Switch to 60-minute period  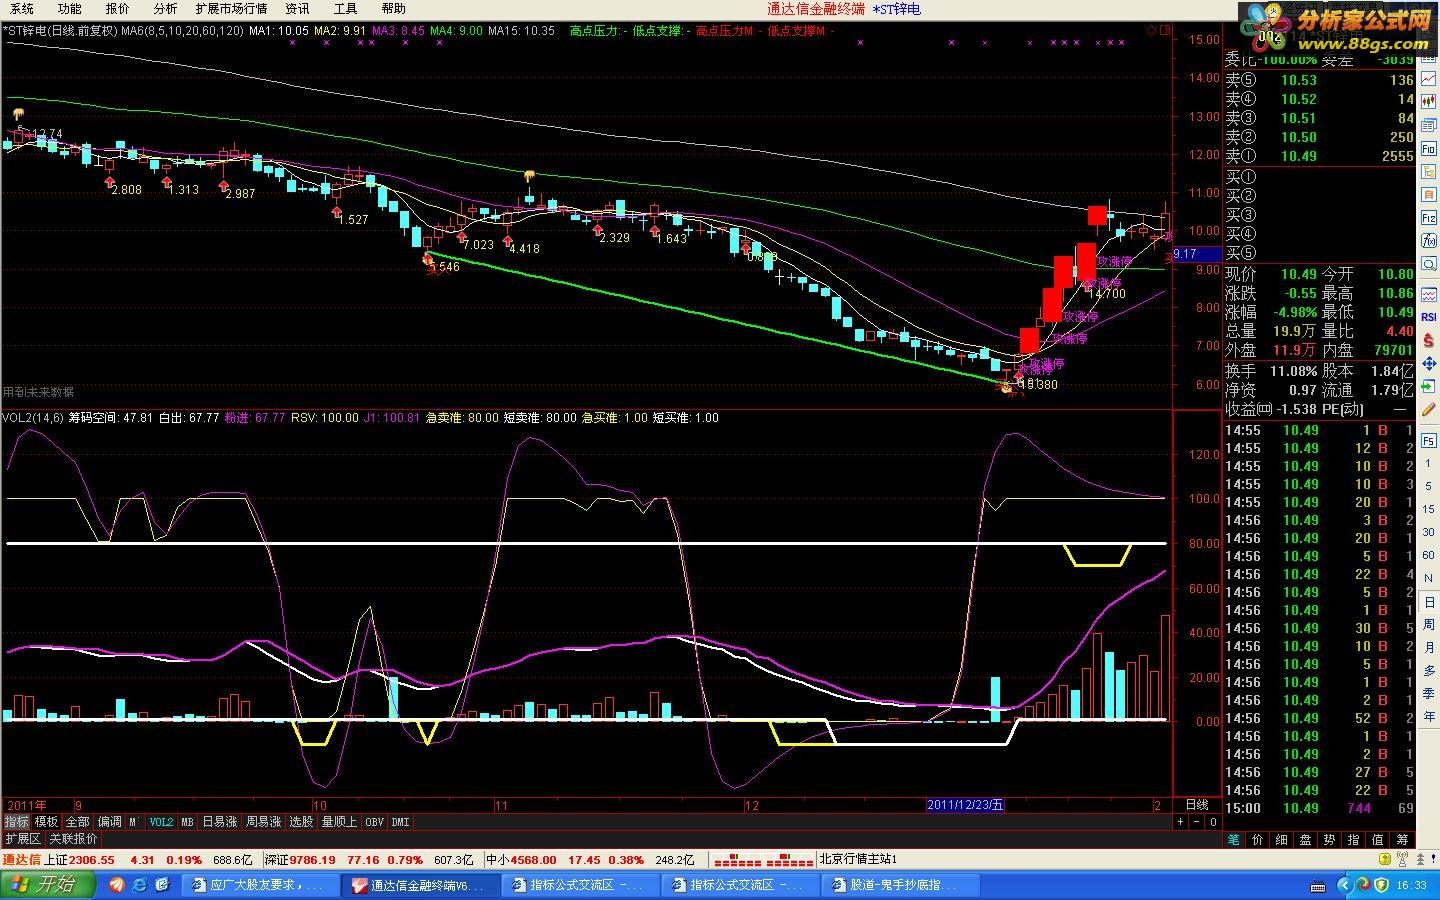pyautogui.click(x=1429, y=554)
